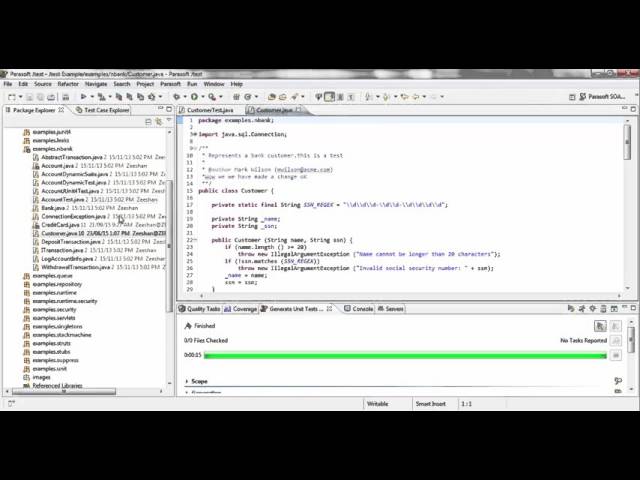Open the Navigate menu
The width and height of the screenshot is (640, 480).
[96, 84]
